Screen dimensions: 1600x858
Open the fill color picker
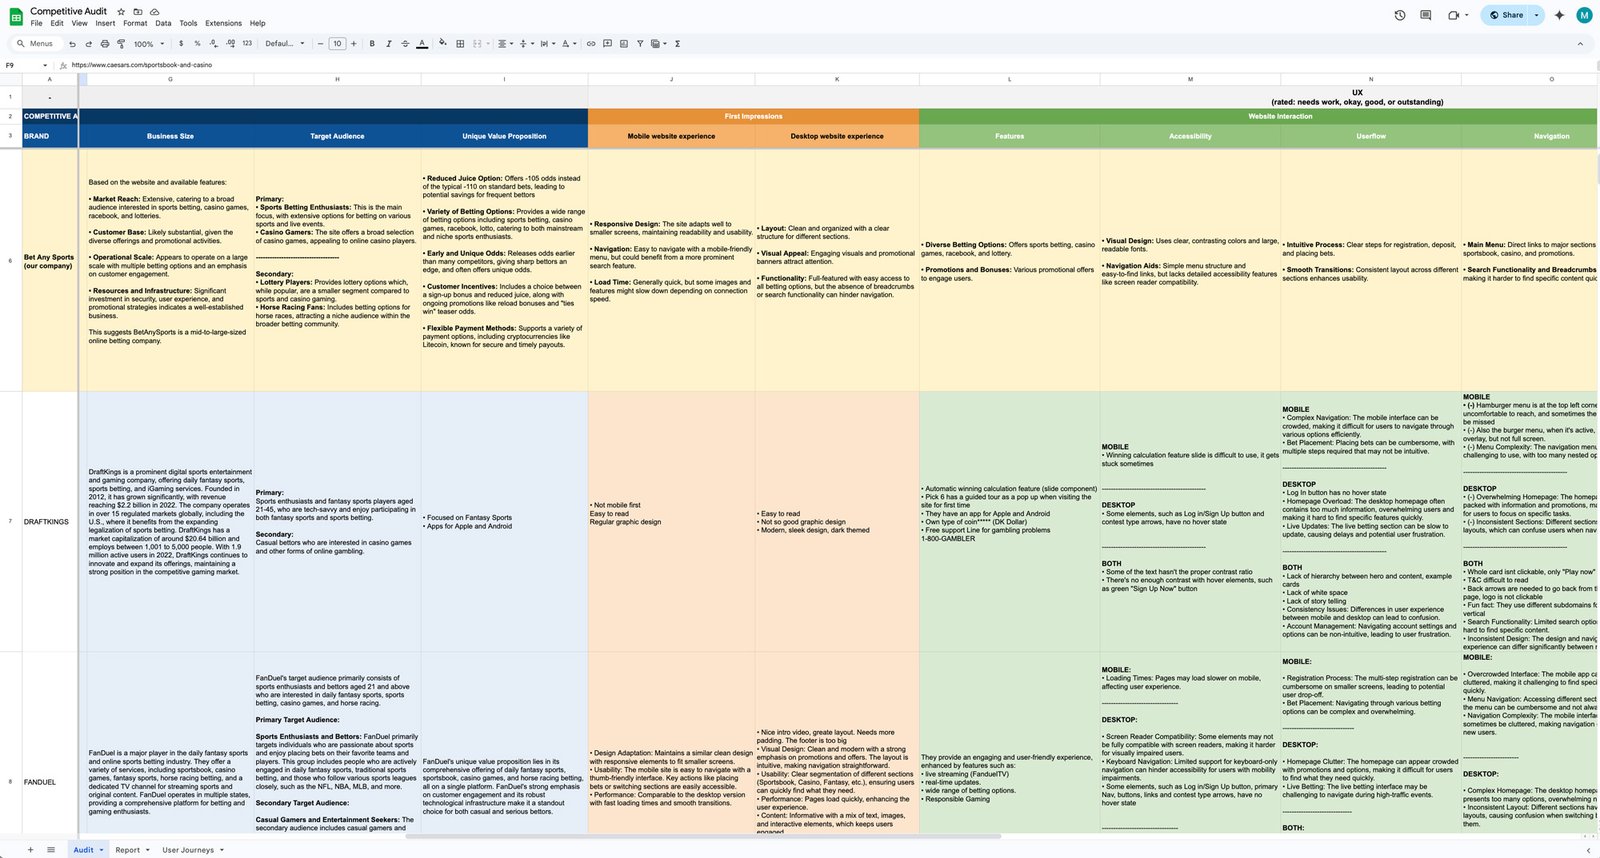443,44
